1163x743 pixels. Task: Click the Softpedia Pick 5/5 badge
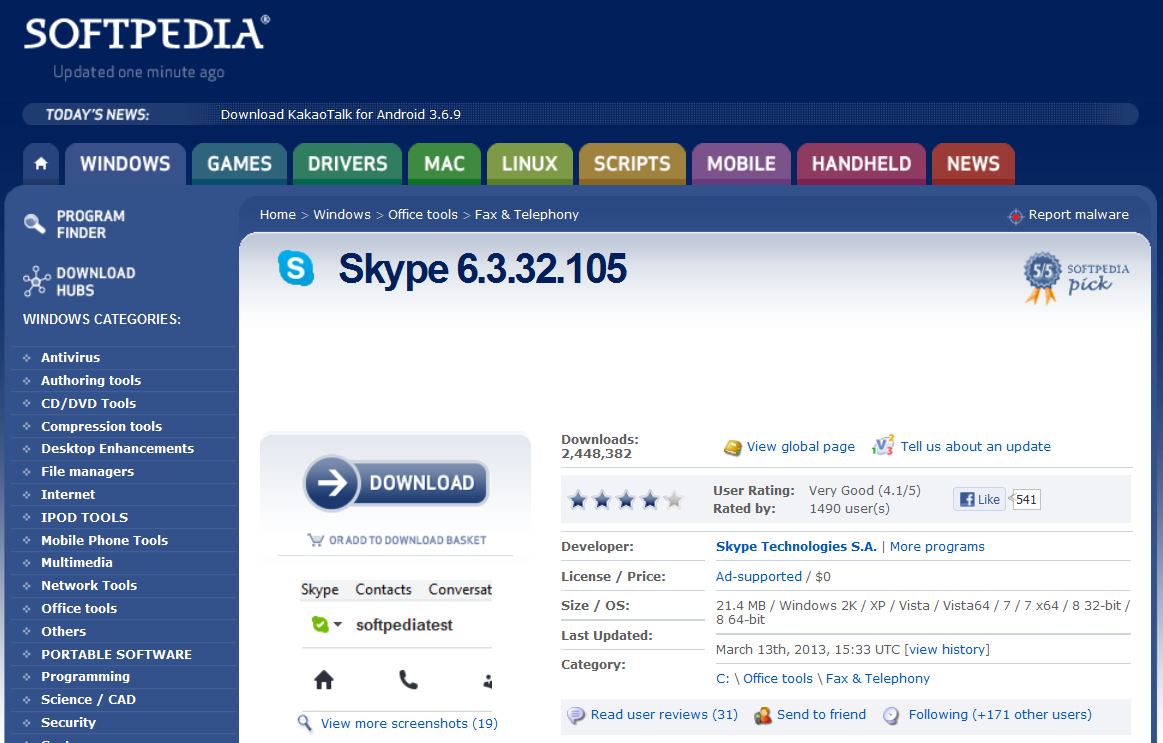(1041, 278)
